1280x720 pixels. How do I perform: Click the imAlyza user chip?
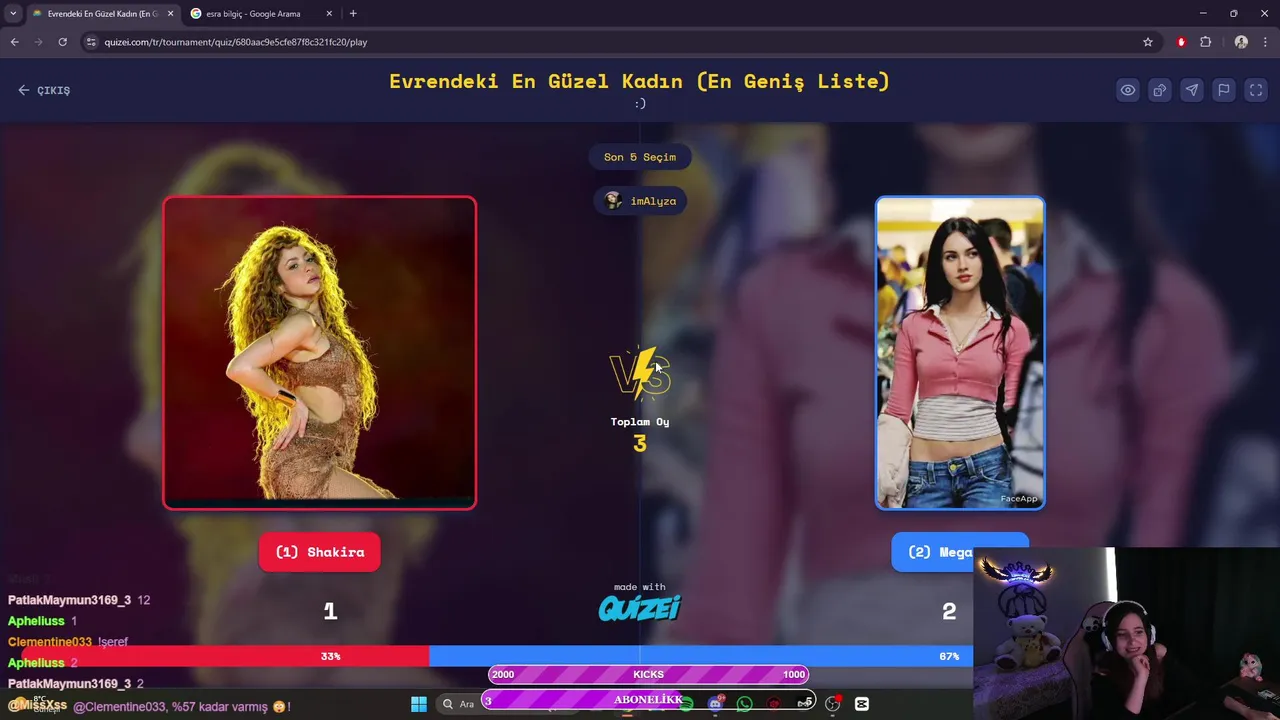coord(640,201)
